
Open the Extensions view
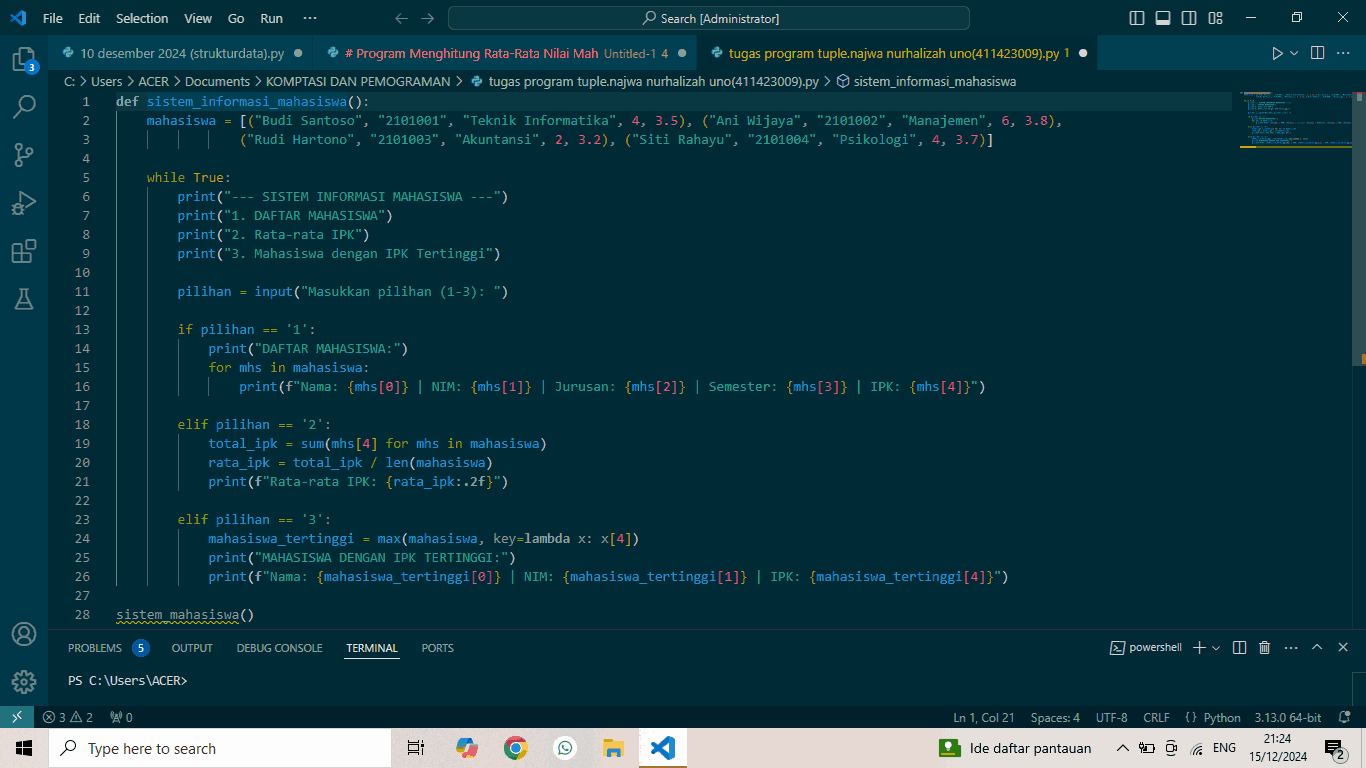[x=24, y=250]
